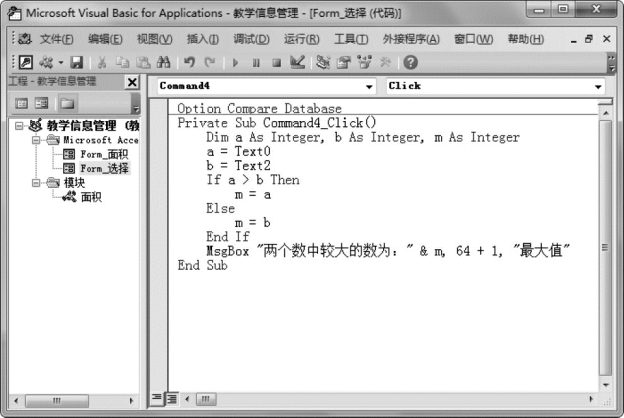The height and width of the screenshot is (418, 624).
Task: Copy selection using toolbar Copy icon
Action: coord(123,63)
